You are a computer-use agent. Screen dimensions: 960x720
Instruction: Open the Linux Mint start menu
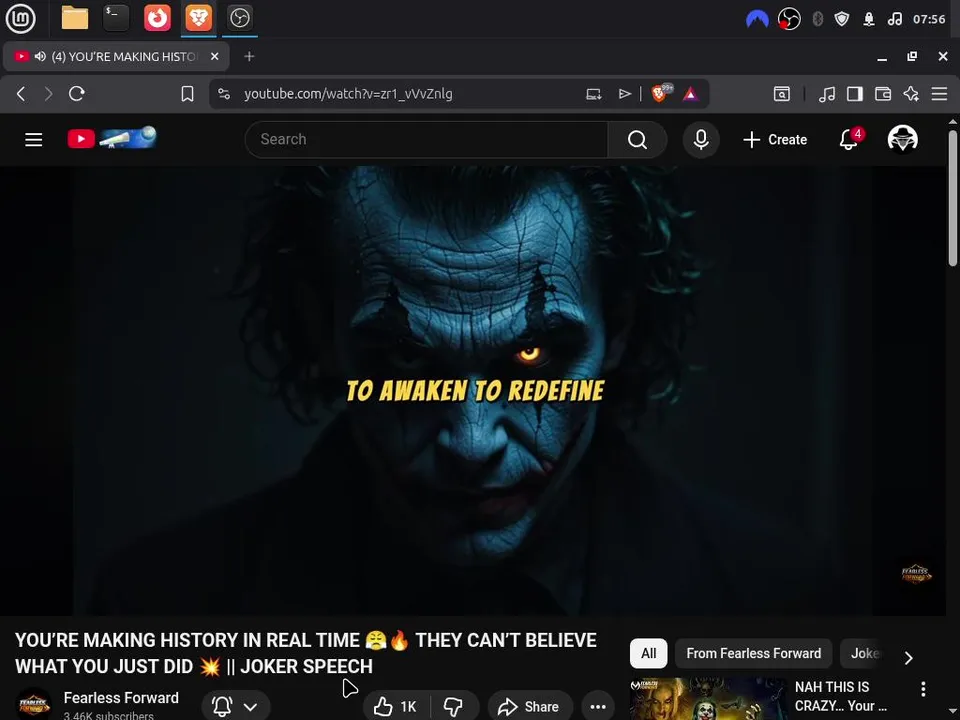[x=20, y=18]
